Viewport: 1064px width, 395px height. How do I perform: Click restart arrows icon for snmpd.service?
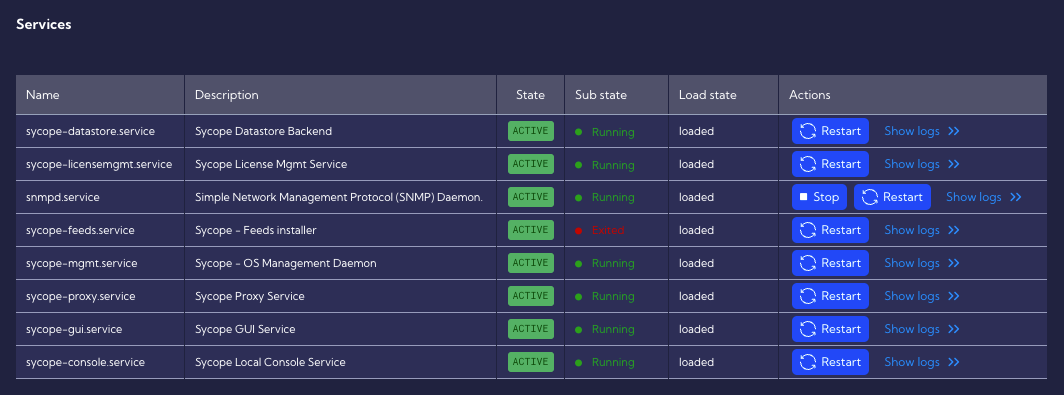click(869, 197)
